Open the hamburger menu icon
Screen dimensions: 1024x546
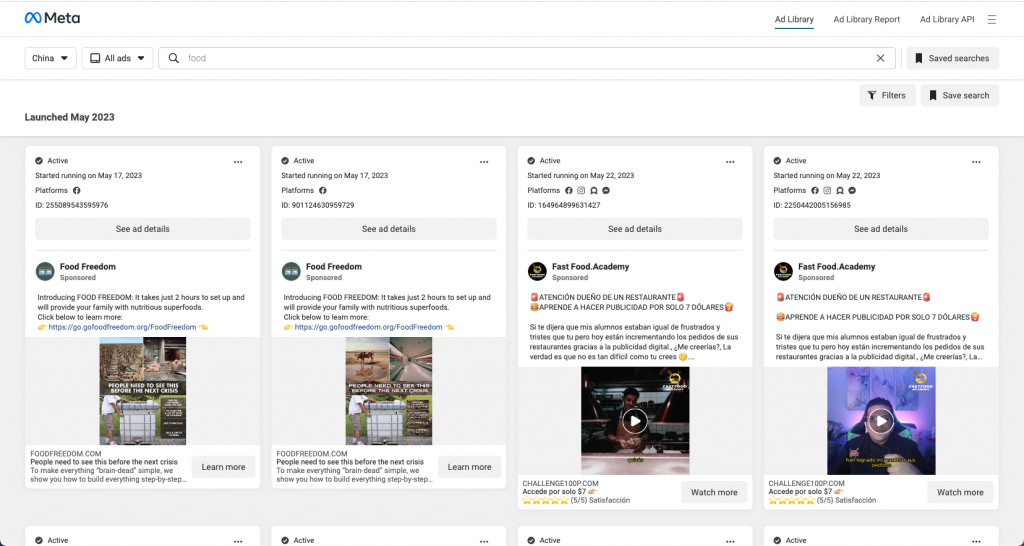pos(991,20)
